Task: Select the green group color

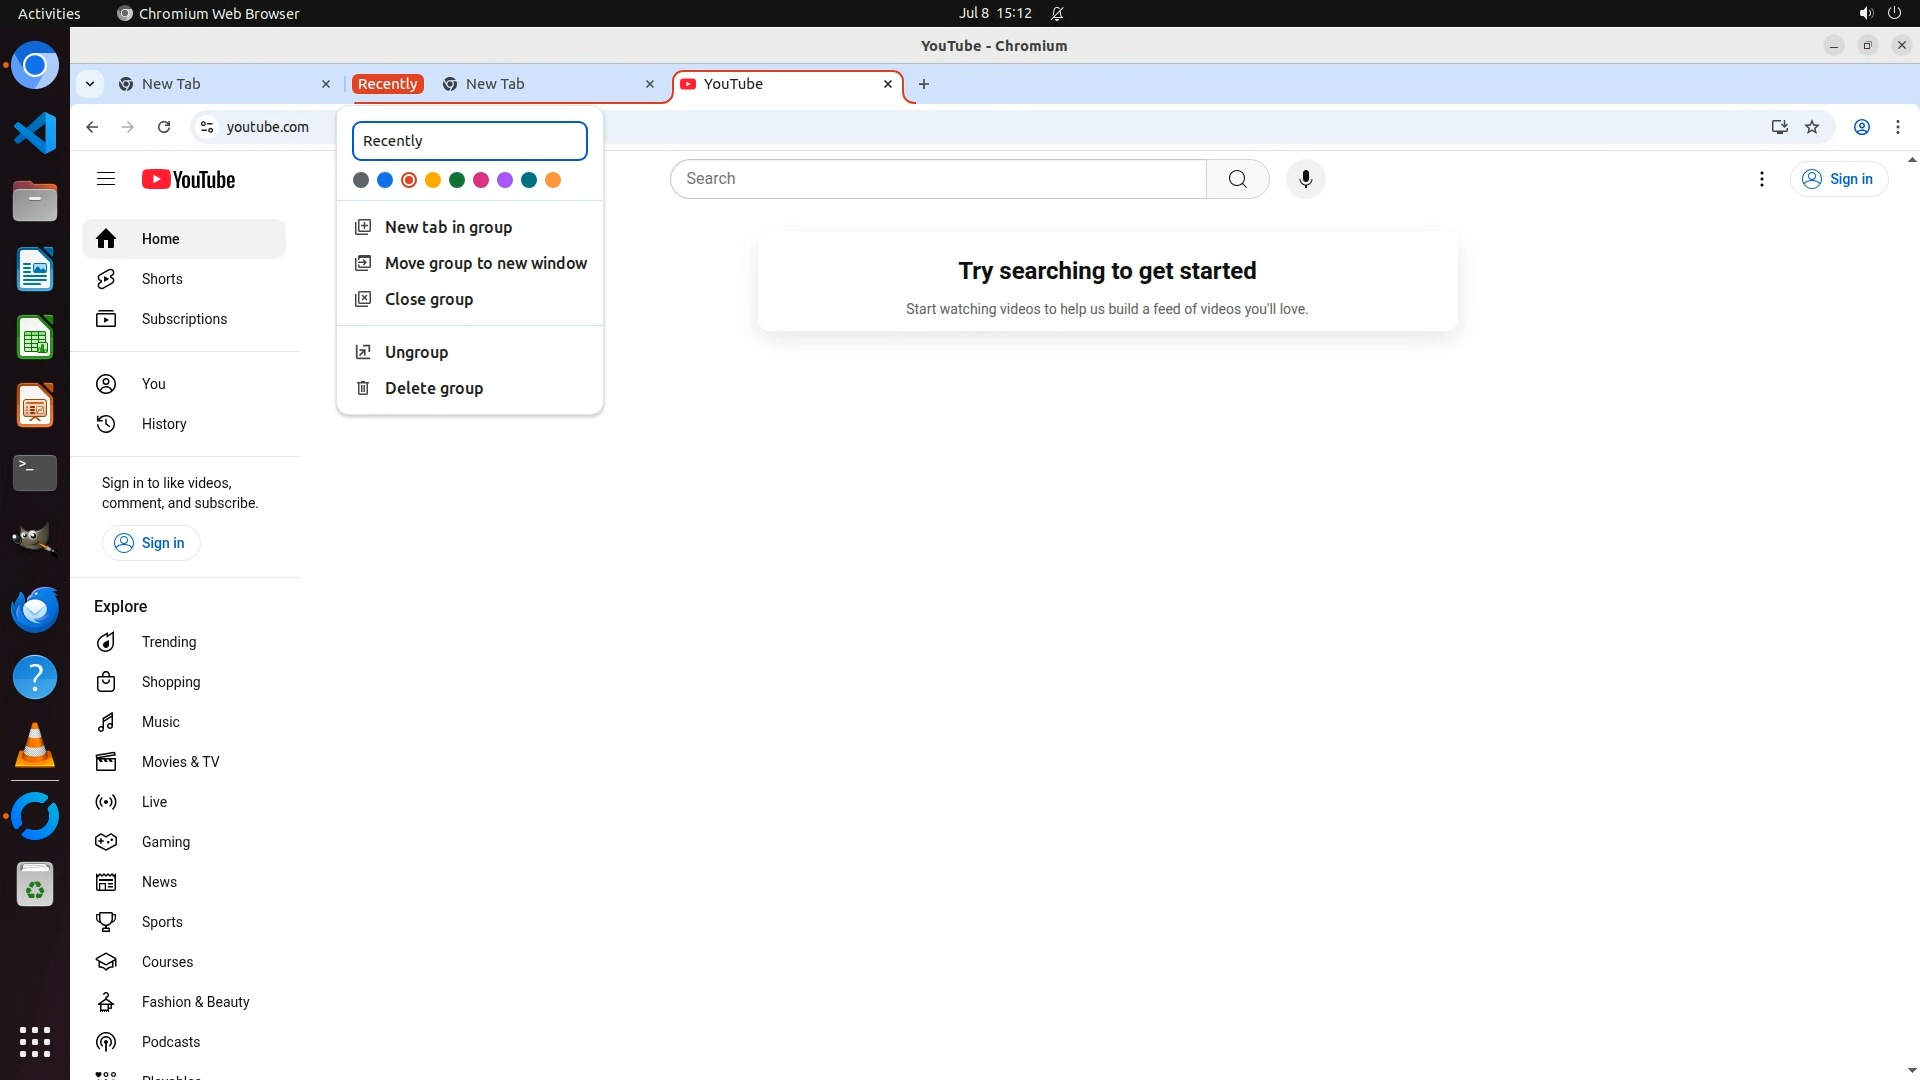Action: click(457, 180)
